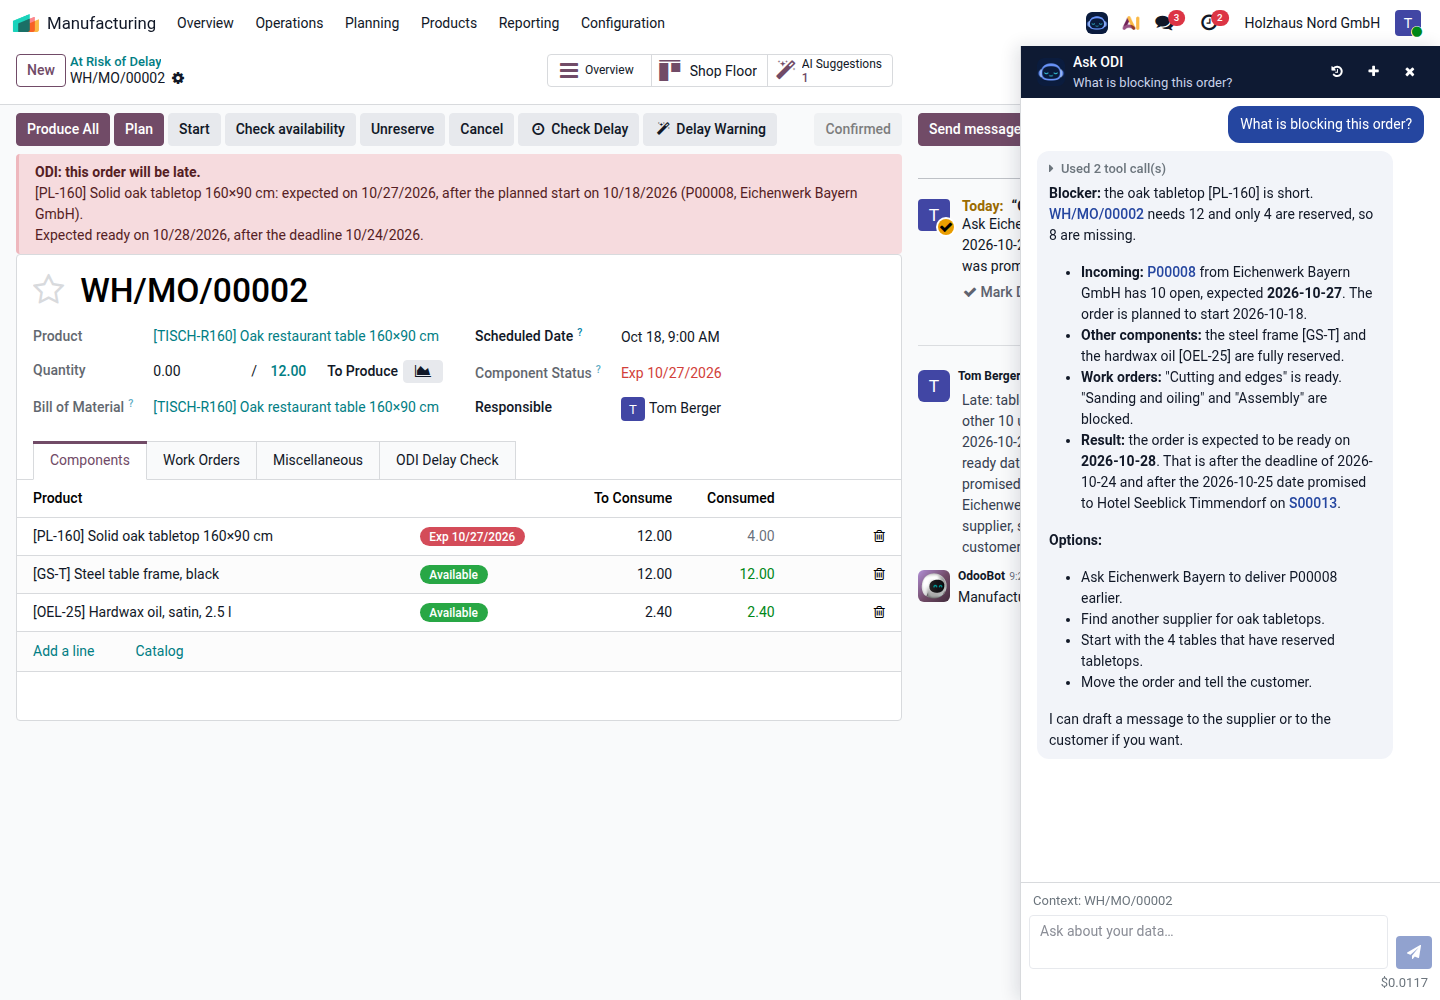1440x1000 pixels.
Task: View chat history in Ask ODI panel
Action: click(x=1337, y=71)
